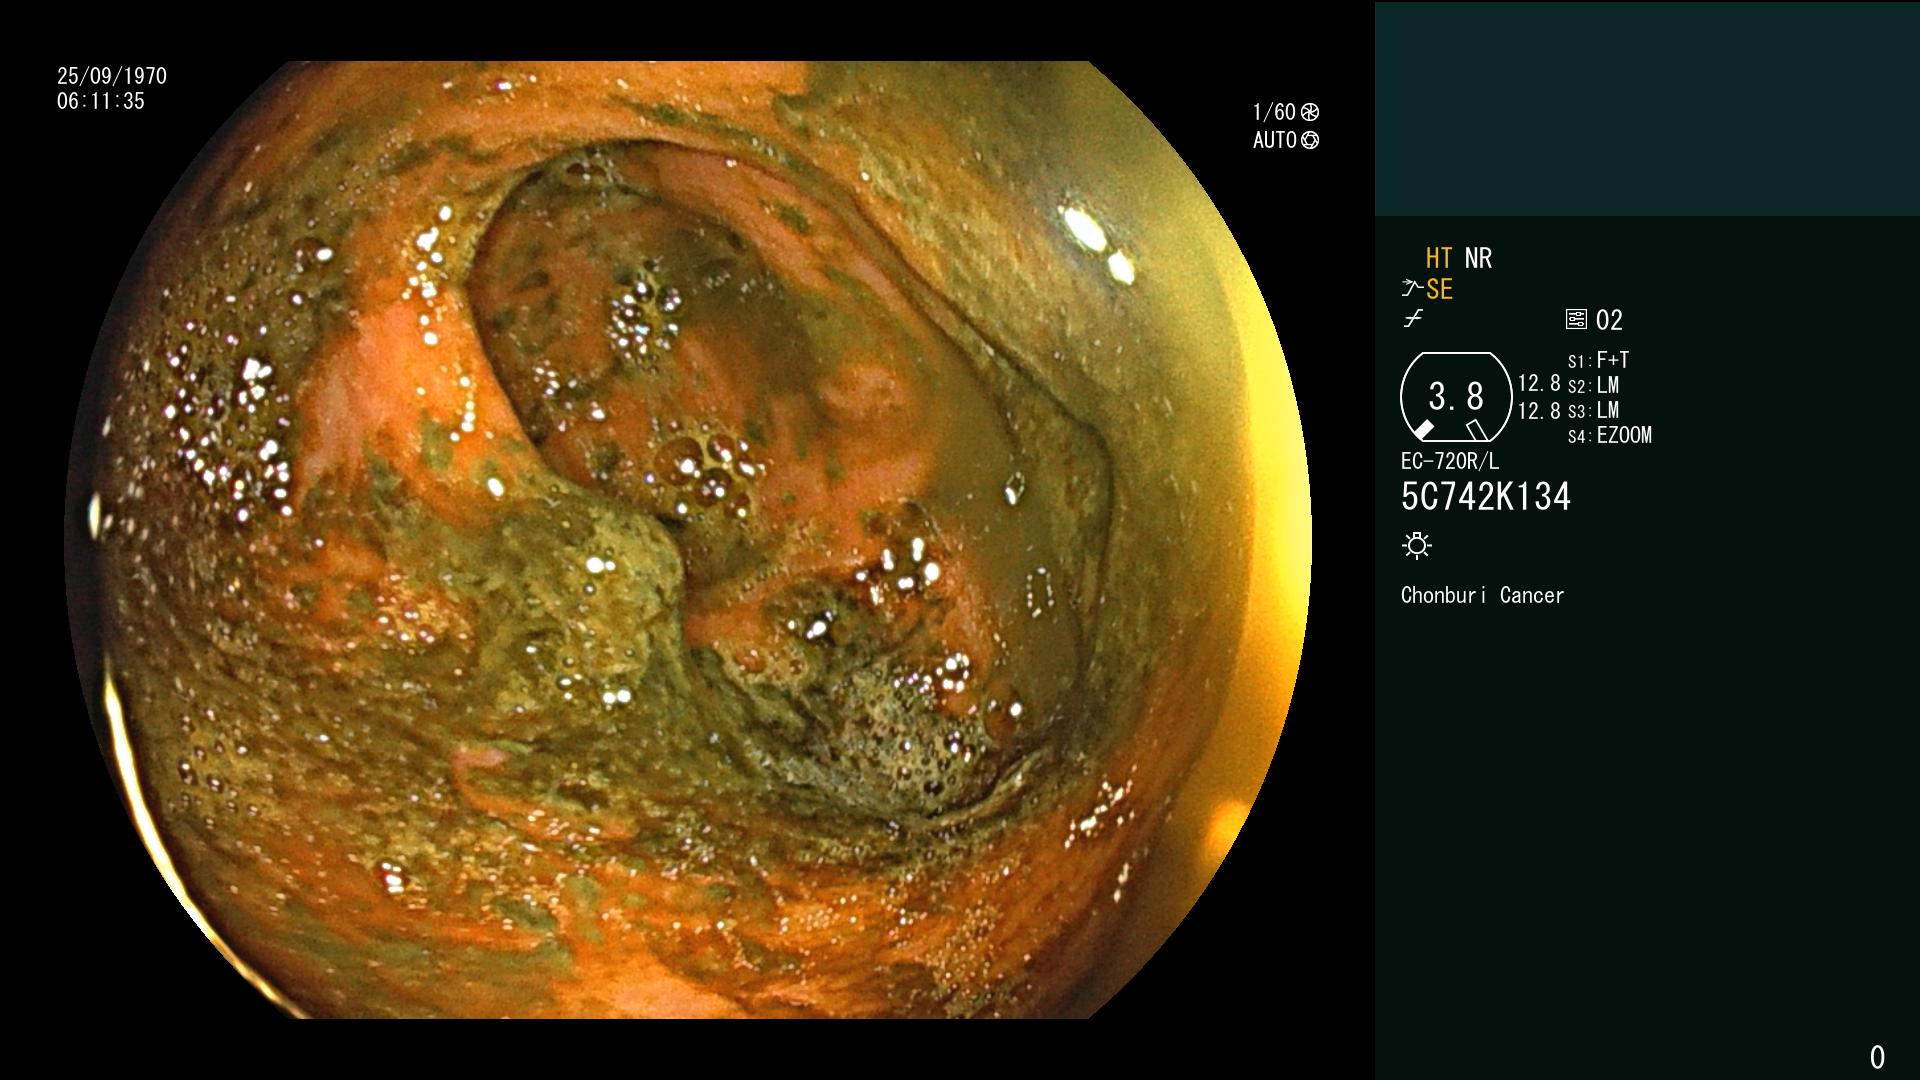
Task: Click the endoscopic colon image
Action: point(688,540)
